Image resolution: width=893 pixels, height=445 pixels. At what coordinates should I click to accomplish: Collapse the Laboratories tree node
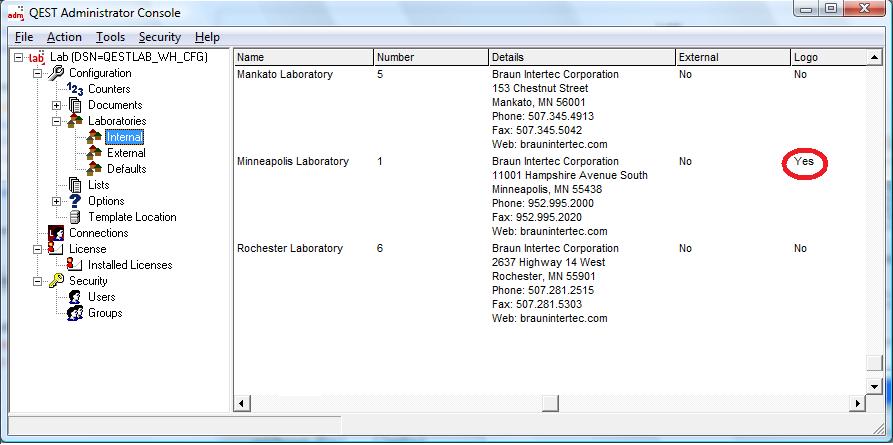point(57,121)
